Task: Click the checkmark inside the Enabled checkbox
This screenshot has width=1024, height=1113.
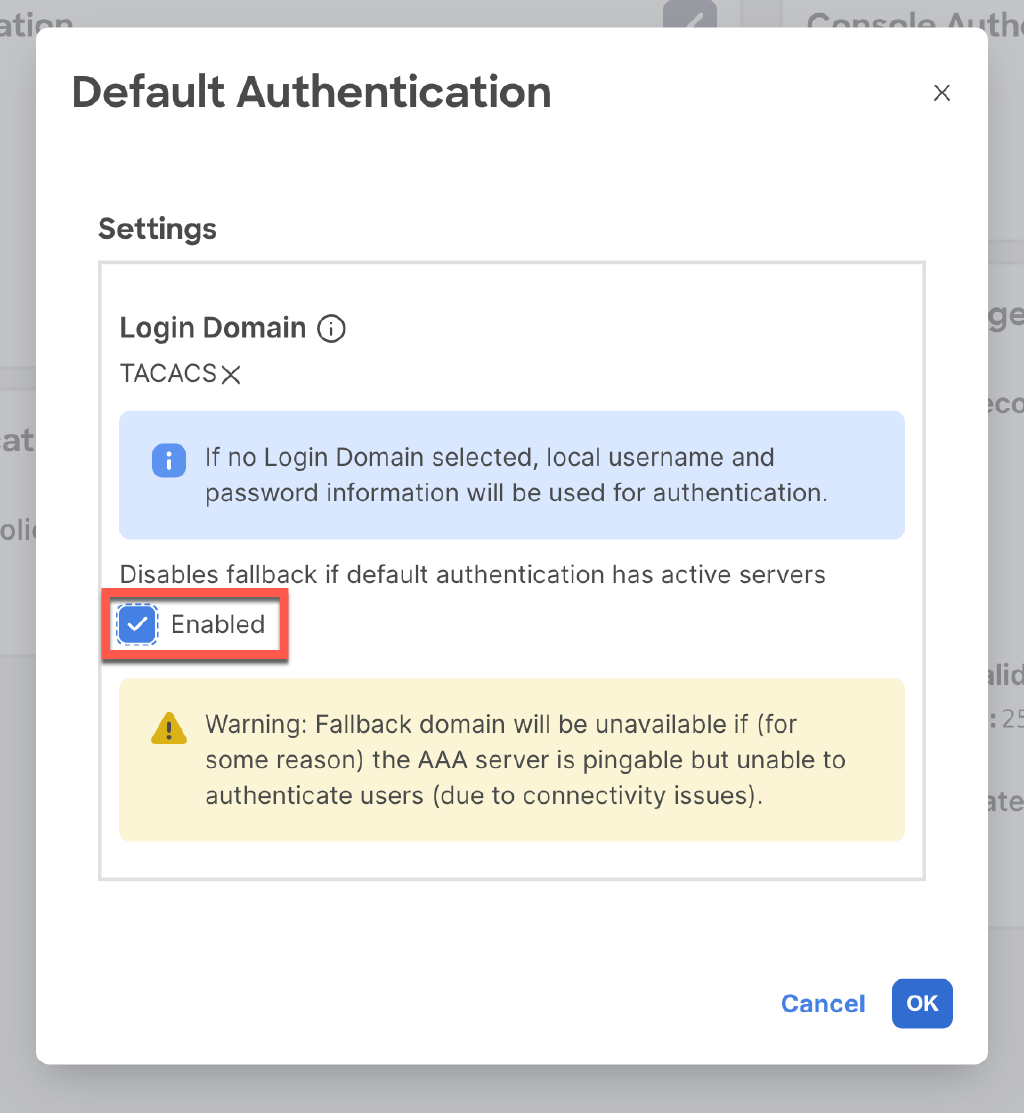Action: tap(137, 624)
